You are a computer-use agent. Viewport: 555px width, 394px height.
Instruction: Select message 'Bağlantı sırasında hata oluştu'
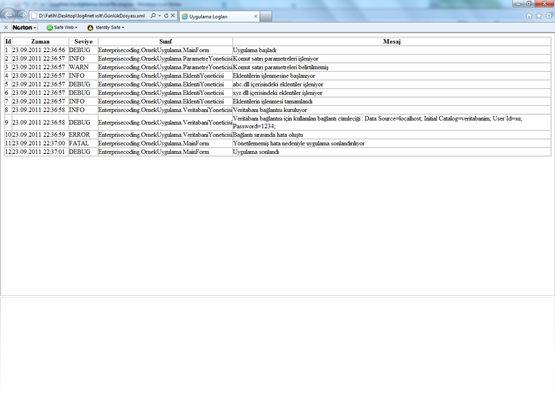coord(268,135)
